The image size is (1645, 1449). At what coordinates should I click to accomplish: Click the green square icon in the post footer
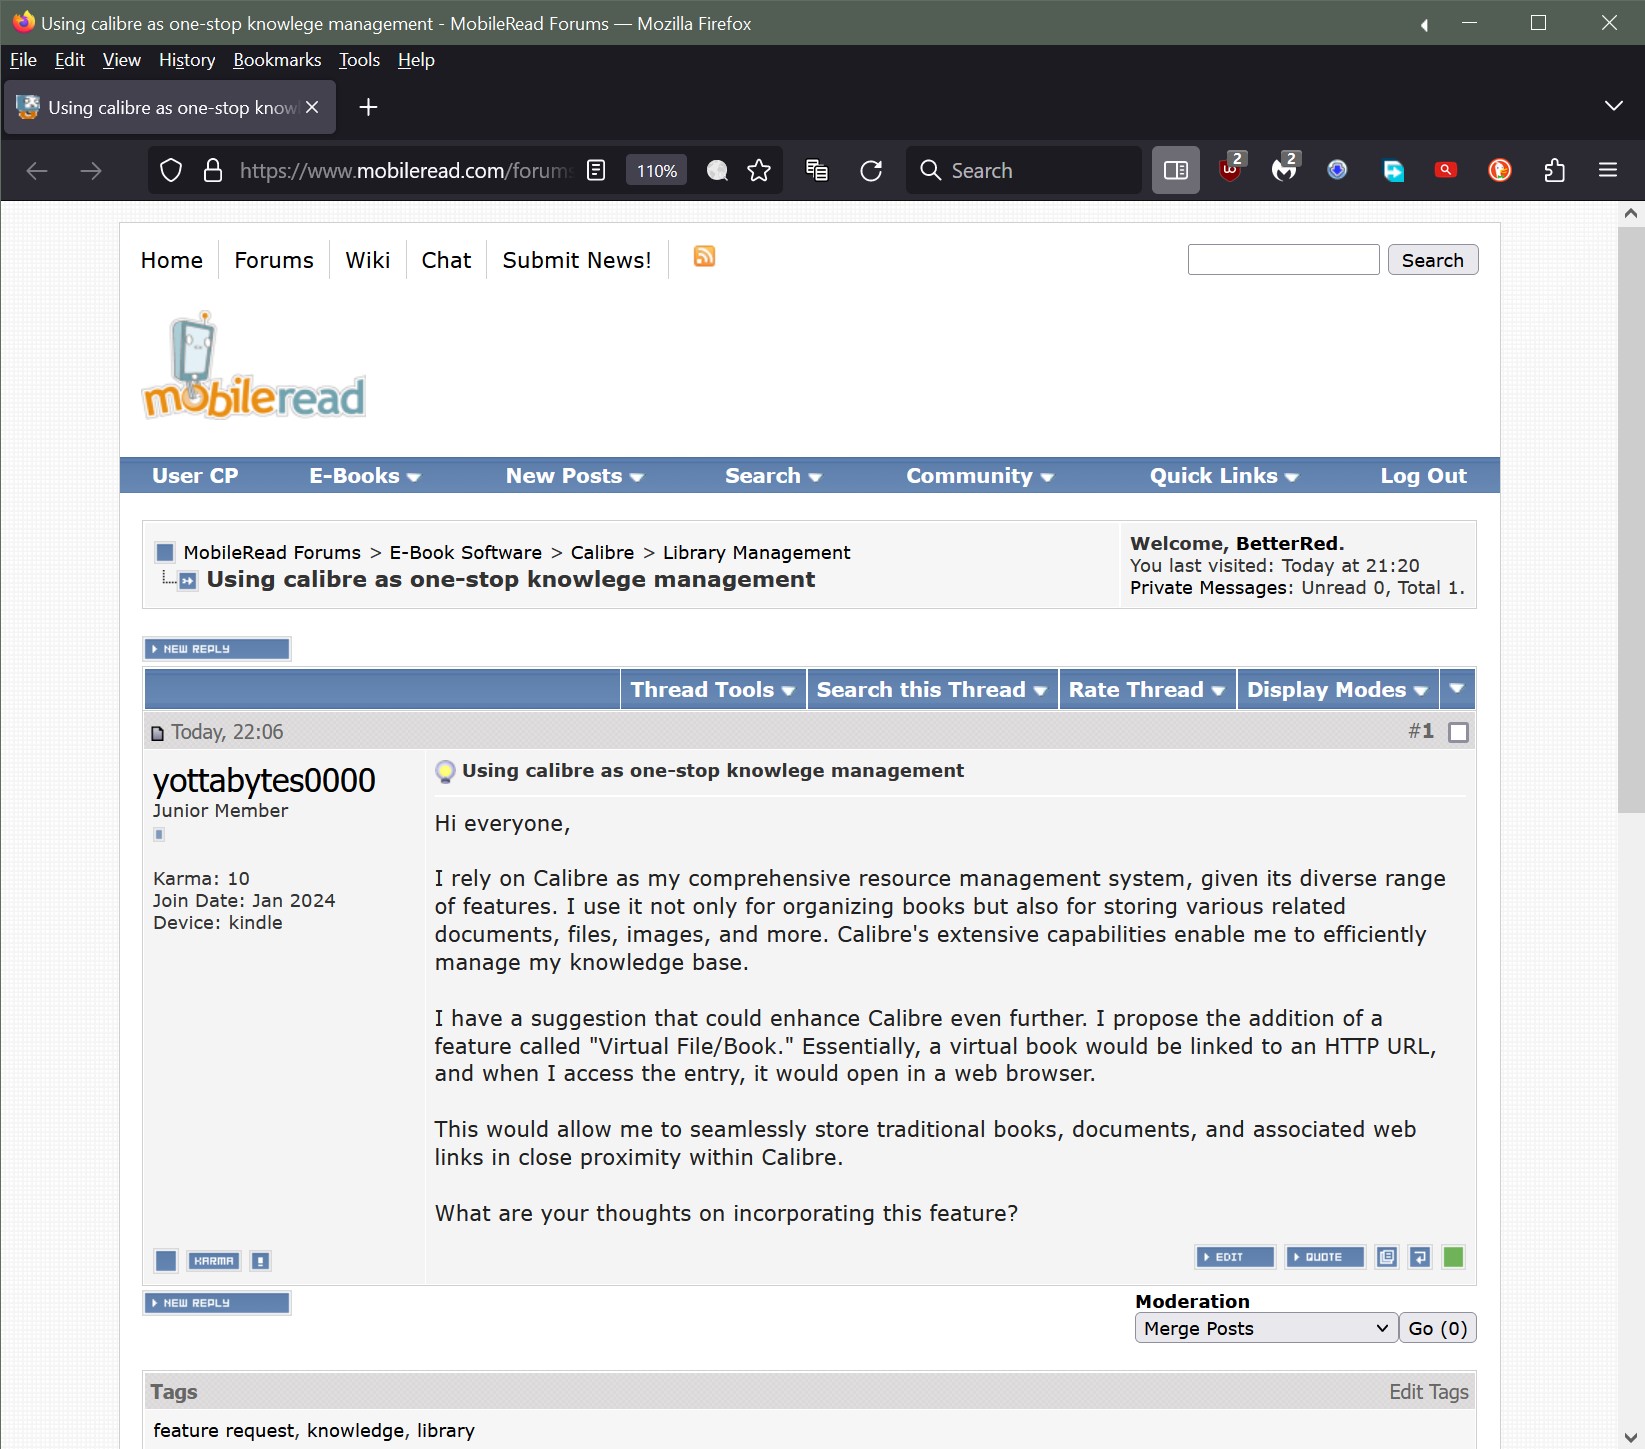[1454, 1257]
